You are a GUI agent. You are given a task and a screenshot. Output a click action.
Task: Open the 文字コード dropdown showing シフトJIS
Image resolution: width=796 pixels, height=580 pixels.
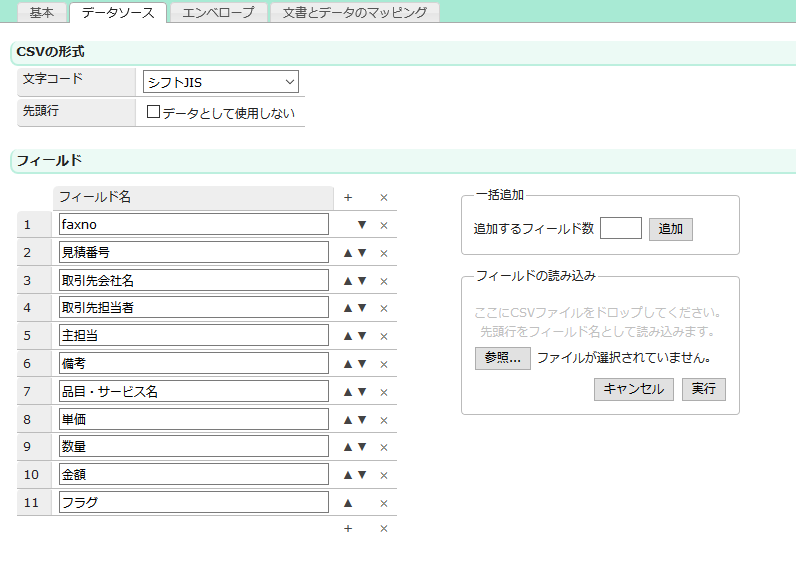(221, 82)
